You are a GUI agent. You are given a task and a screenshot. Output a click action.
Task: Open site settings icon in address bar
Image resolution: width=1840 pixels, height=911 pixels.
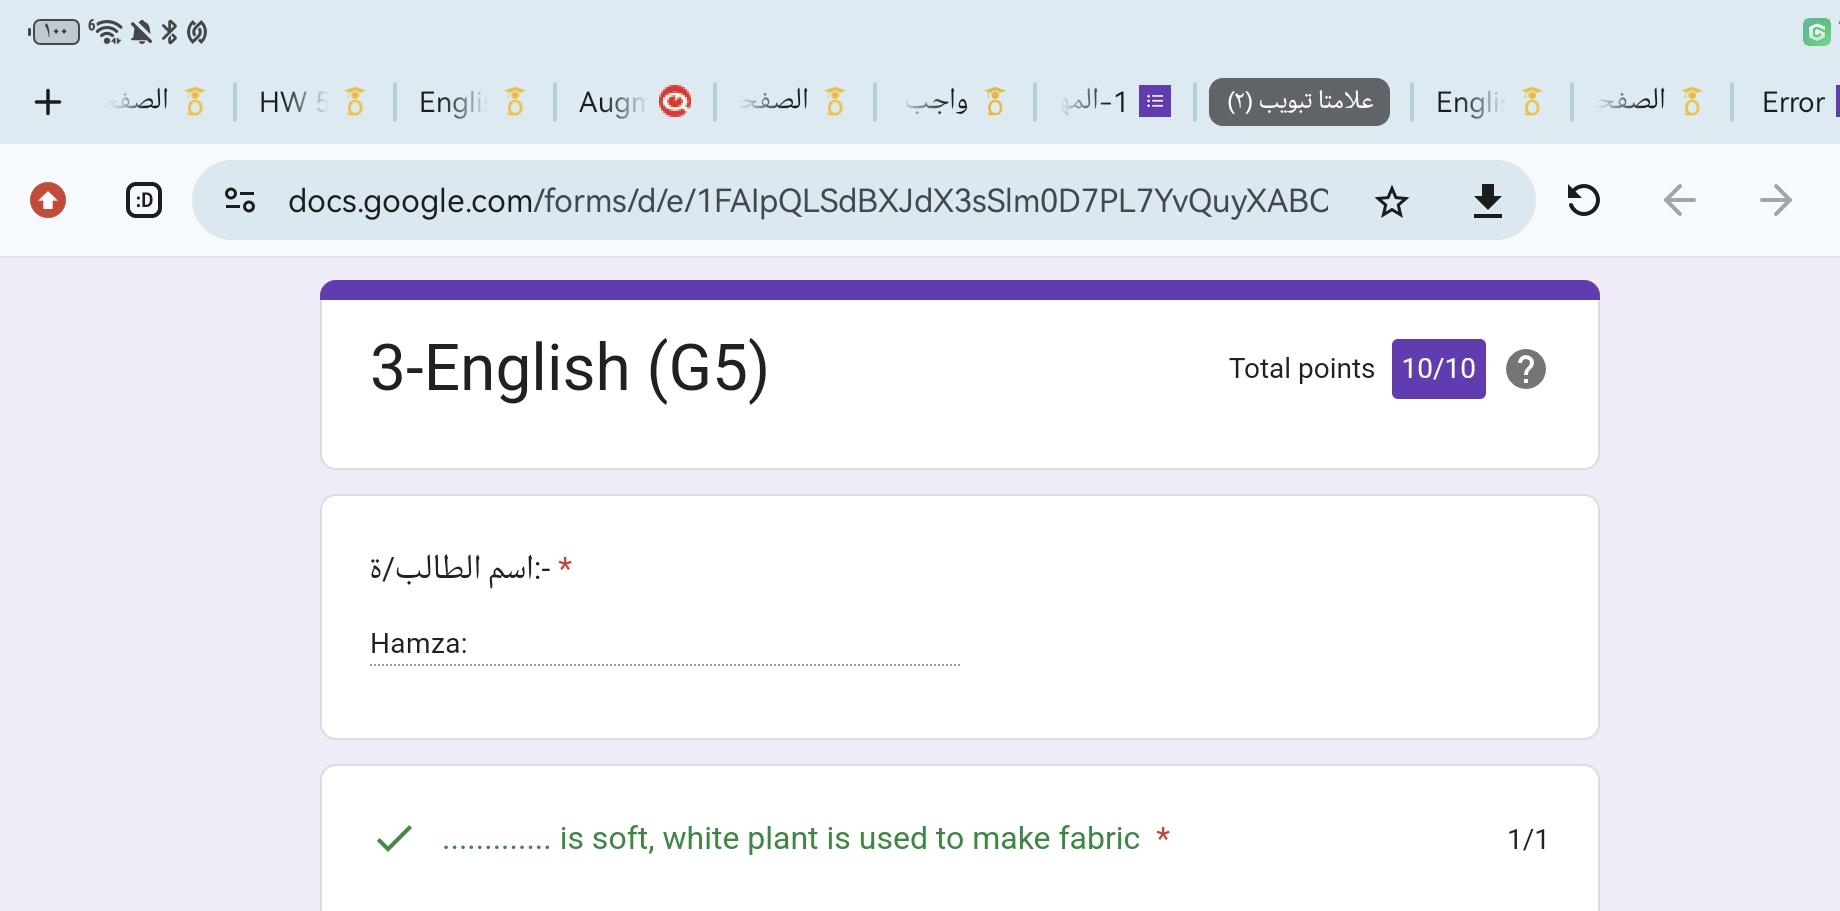[240, 200]
